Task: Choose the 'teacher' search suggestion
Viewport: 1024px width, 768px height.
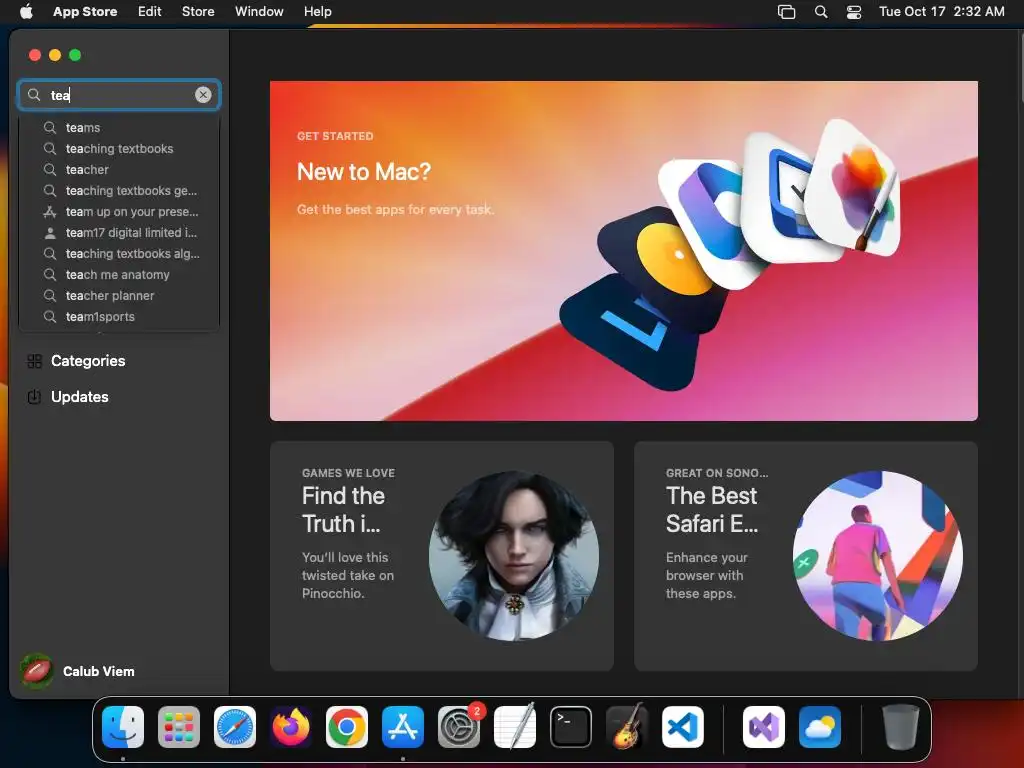Action: pyautogui.click(x=120, y=169)
